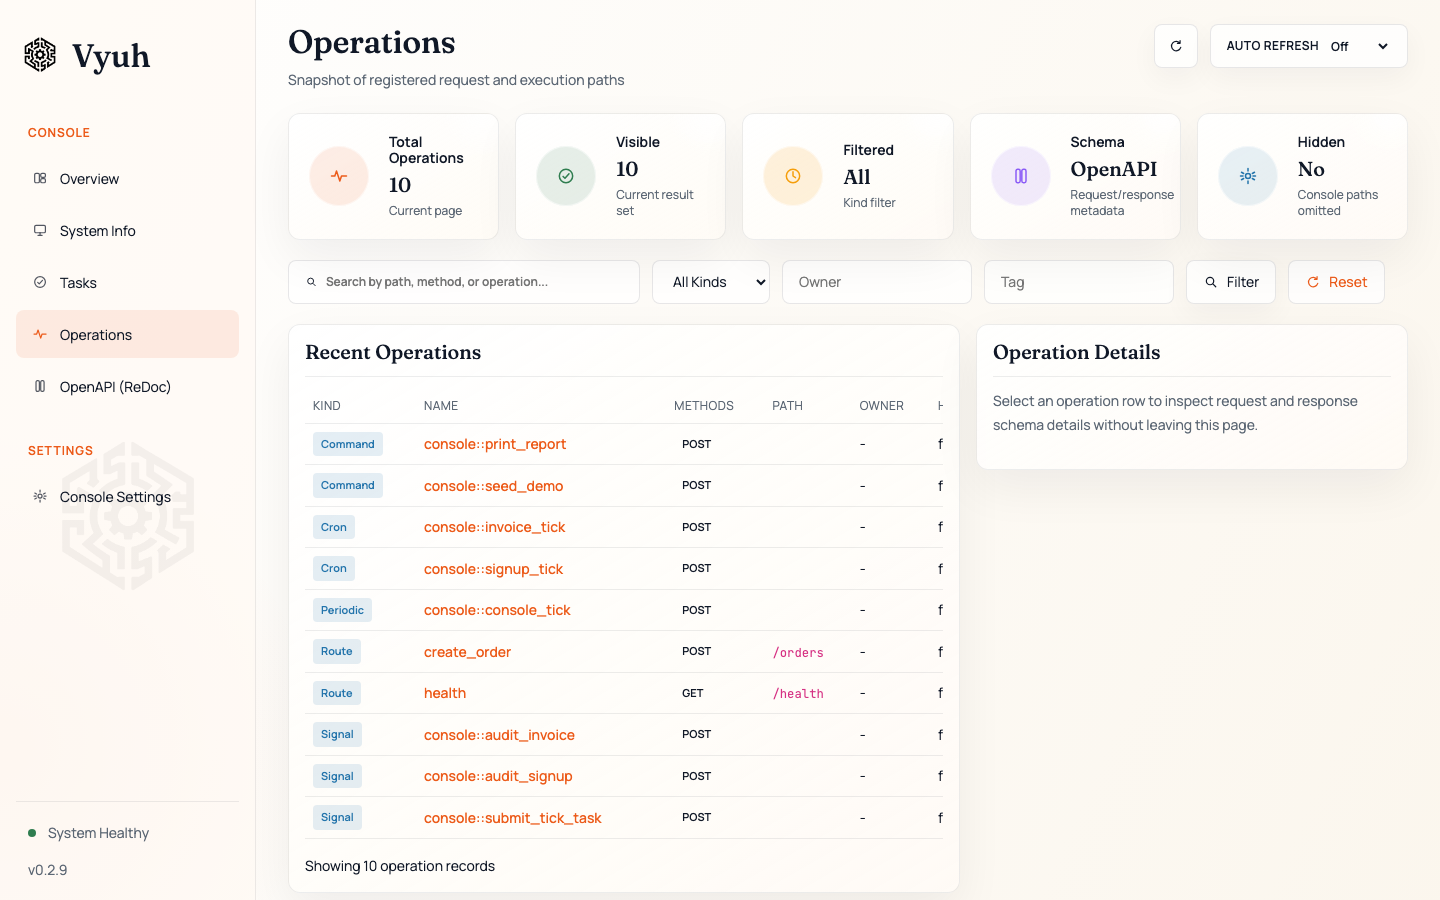Click the /health path cell
This screenshot has width=1440, height=900.
pos(798,693)
